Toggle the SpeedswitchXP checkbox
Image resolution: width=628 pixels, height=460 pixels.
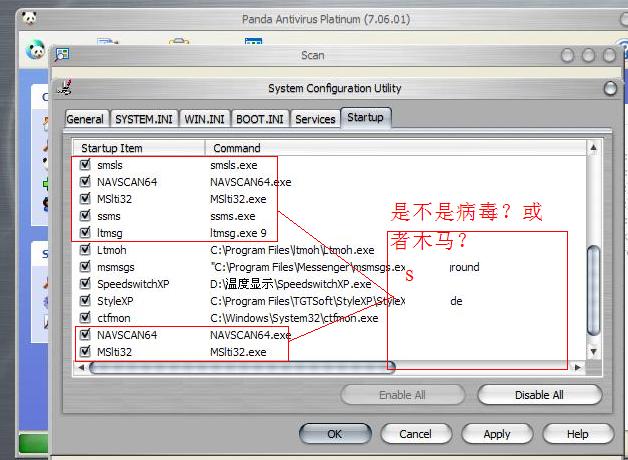pyautogui.click(x=85, y=283)
